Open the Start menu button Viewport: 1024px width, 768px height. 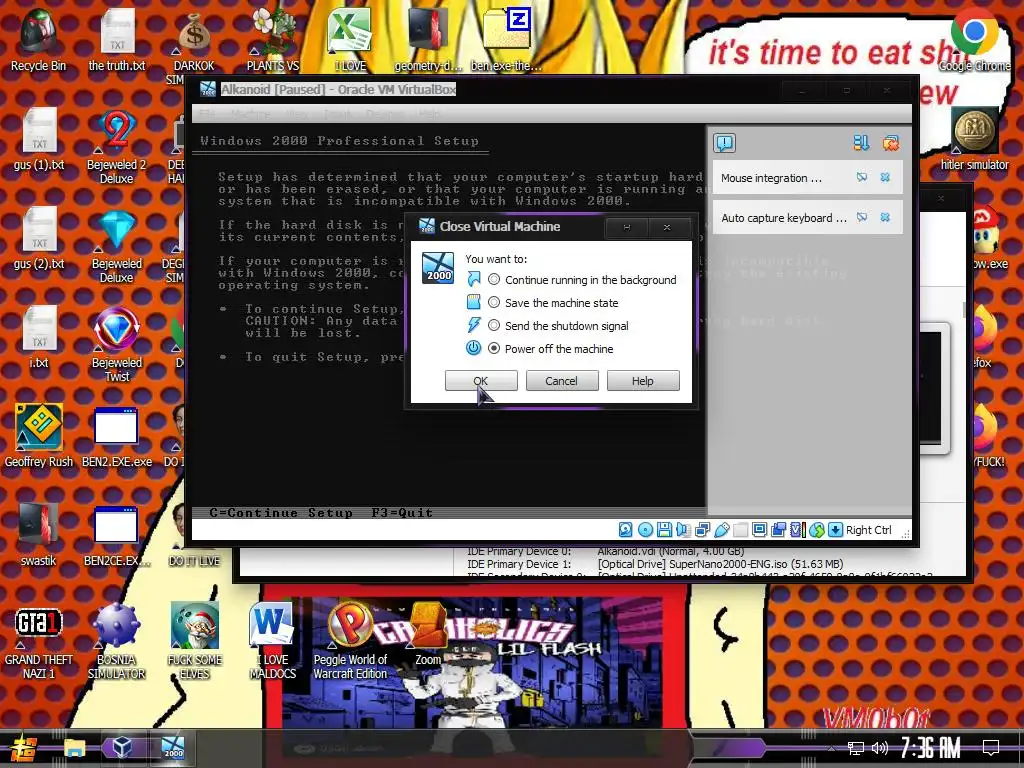24,748
